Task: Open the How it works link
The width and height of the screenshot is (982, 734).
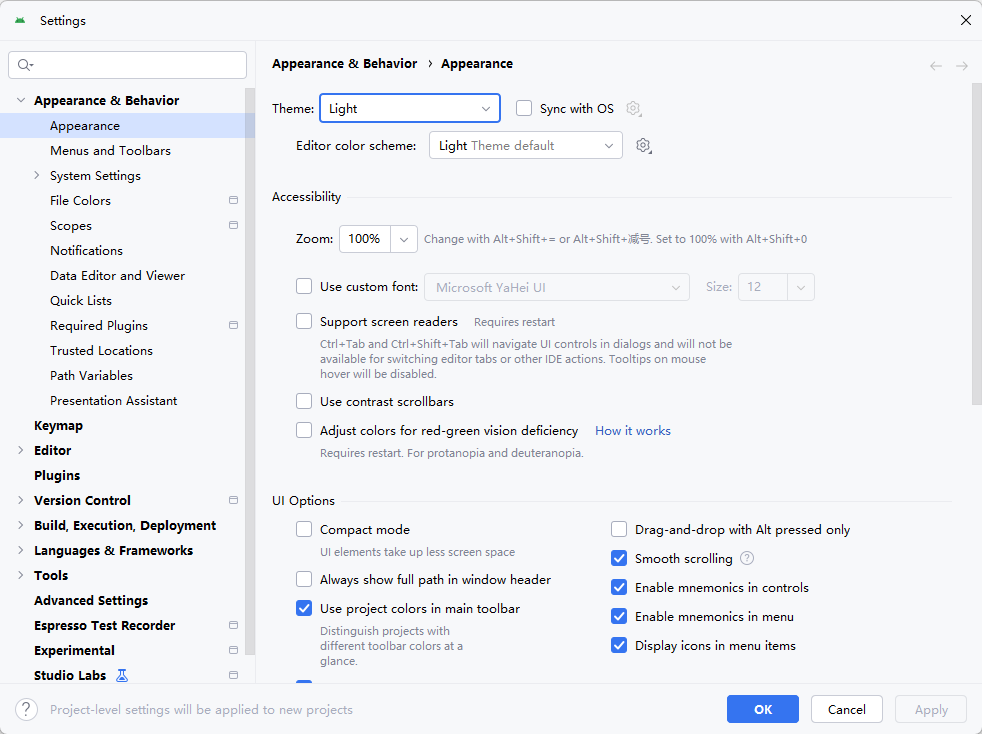Action: pyautogui.click(x=632, y=431)
